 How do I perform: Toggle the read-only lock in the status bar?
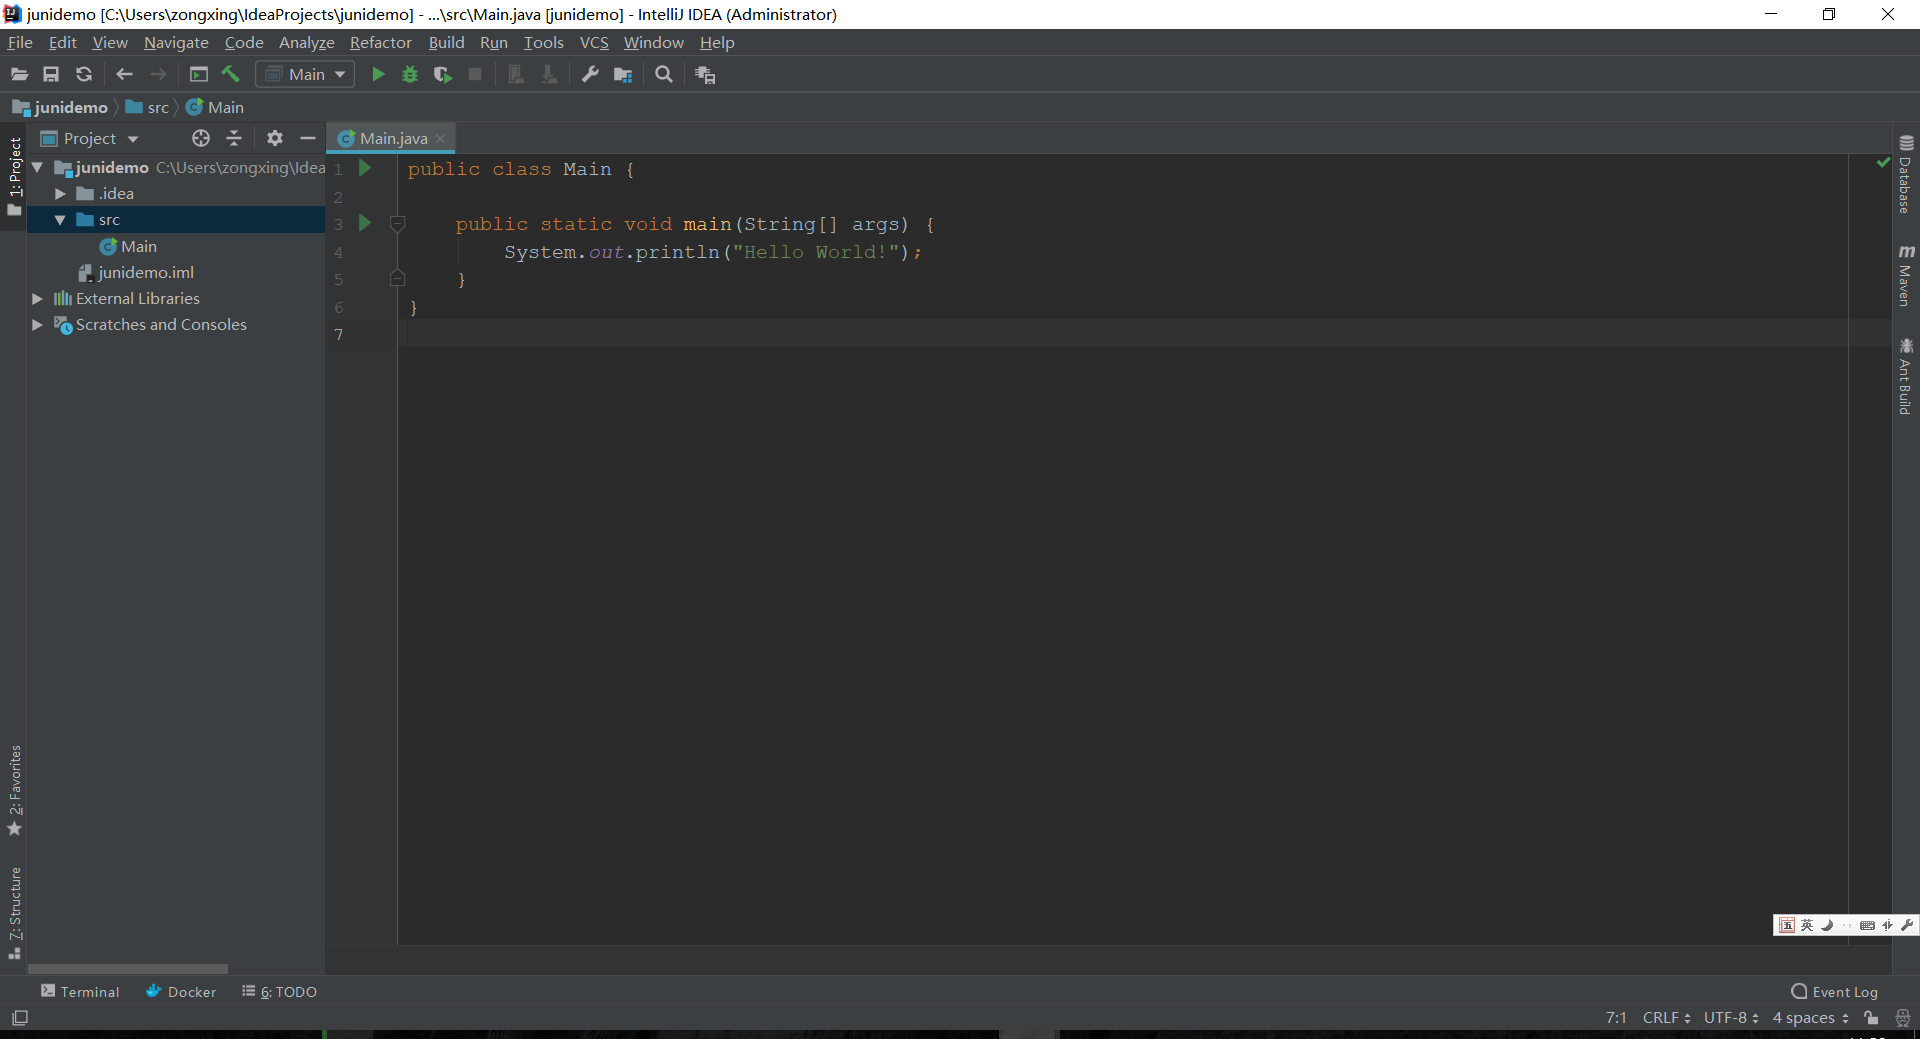coord(1871,1018)
